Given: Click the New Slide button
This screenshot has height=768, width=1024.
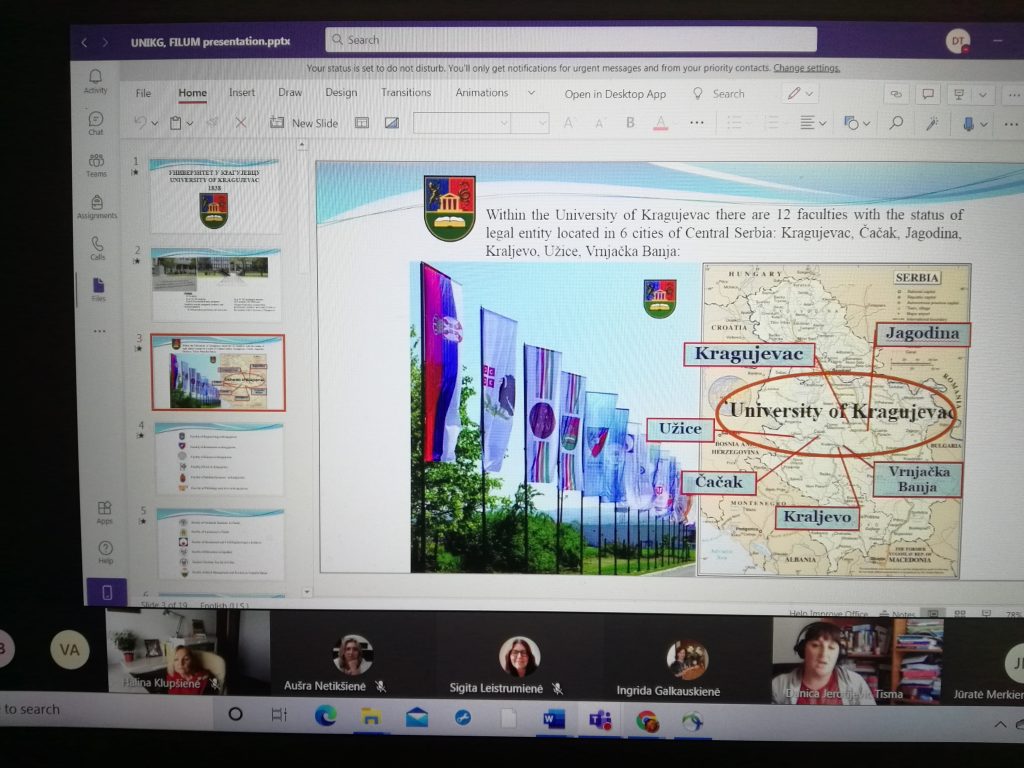Looking at the screenshot, I should (304, 123).
